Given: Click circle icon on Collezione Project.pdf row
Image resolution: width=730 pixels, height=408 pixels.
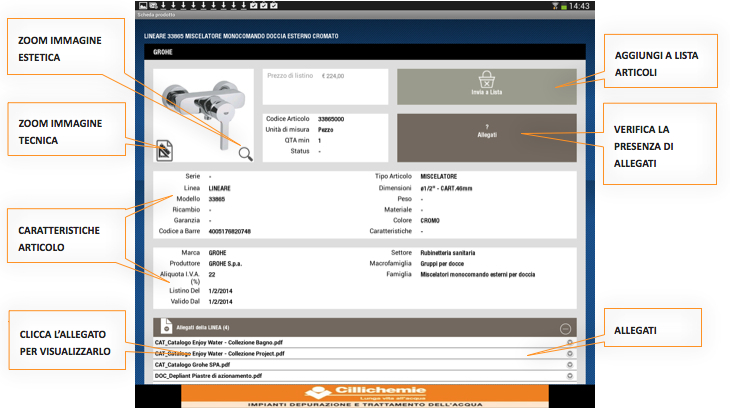Looking at the screenshot, I should click(x=569, y=354).
